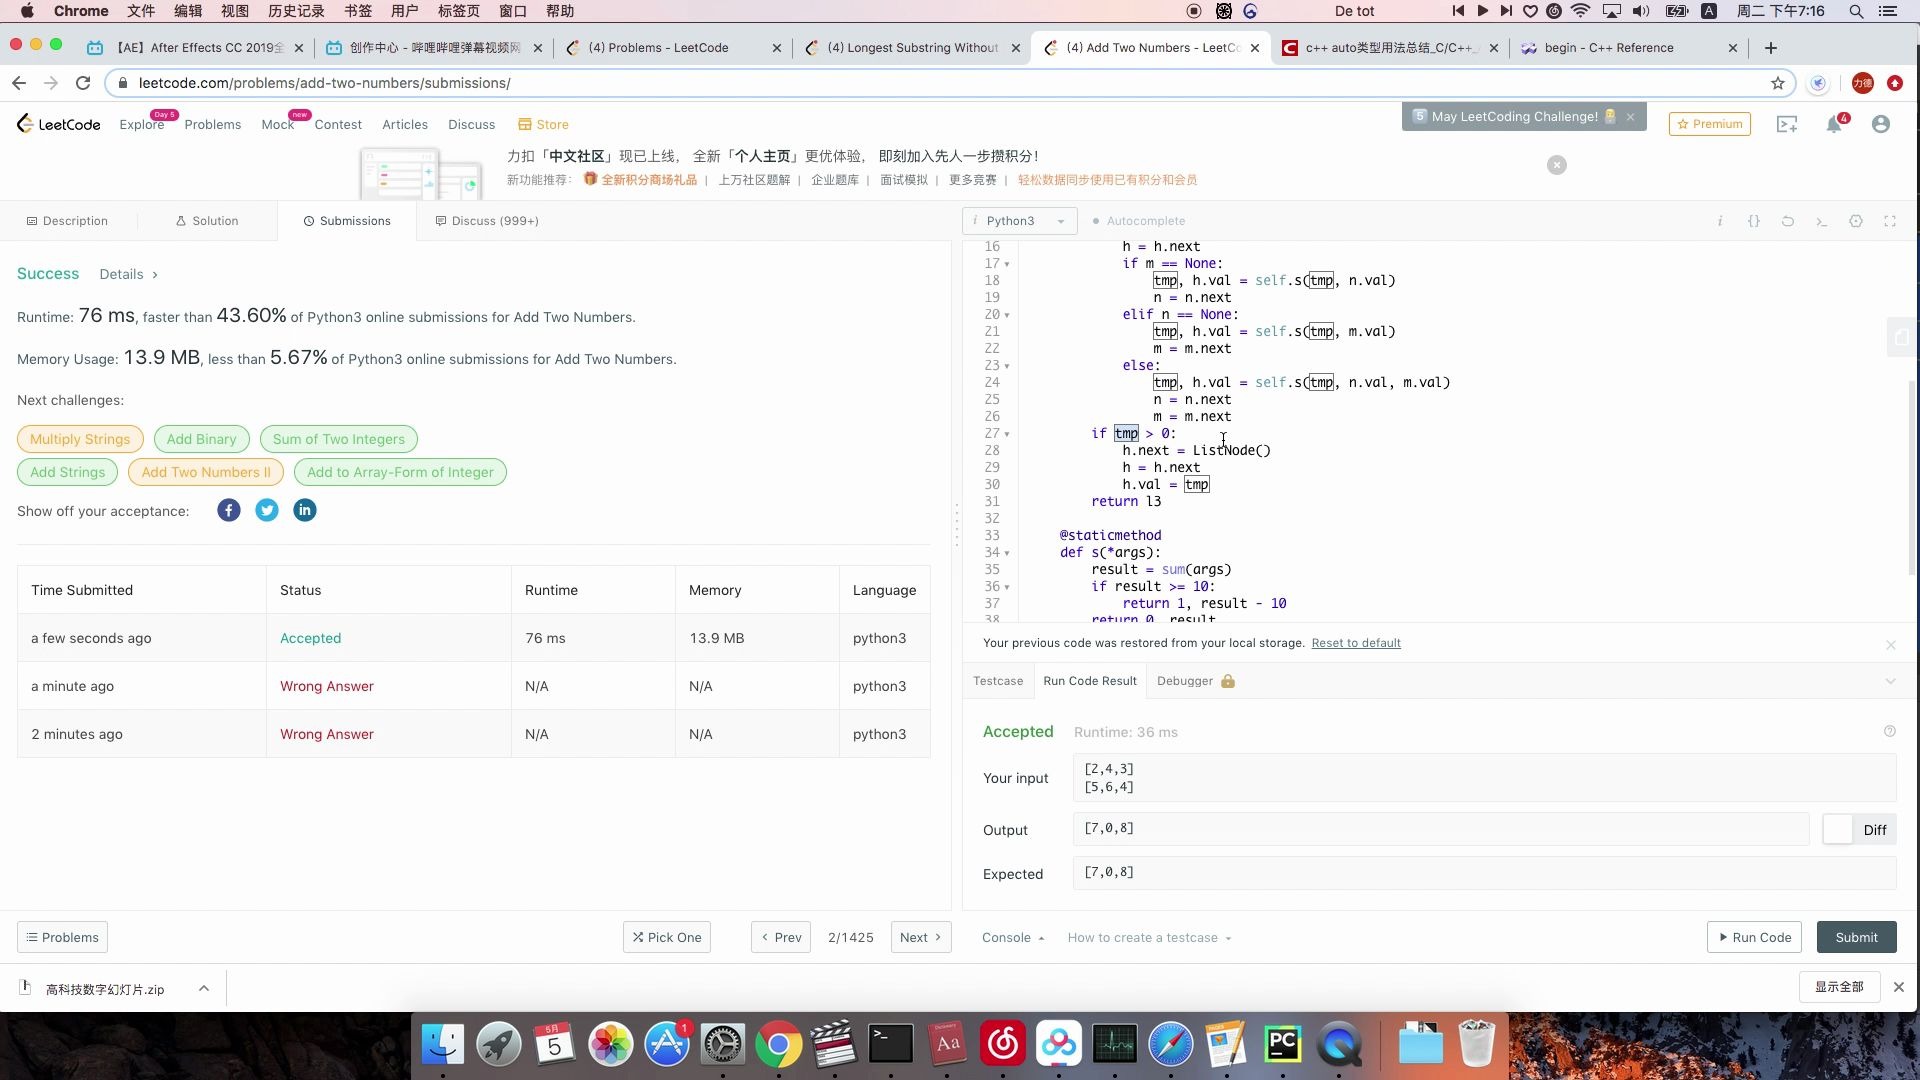Click reset code to default icon
The image size is (1920, 1080).
tap(1787, 221)
